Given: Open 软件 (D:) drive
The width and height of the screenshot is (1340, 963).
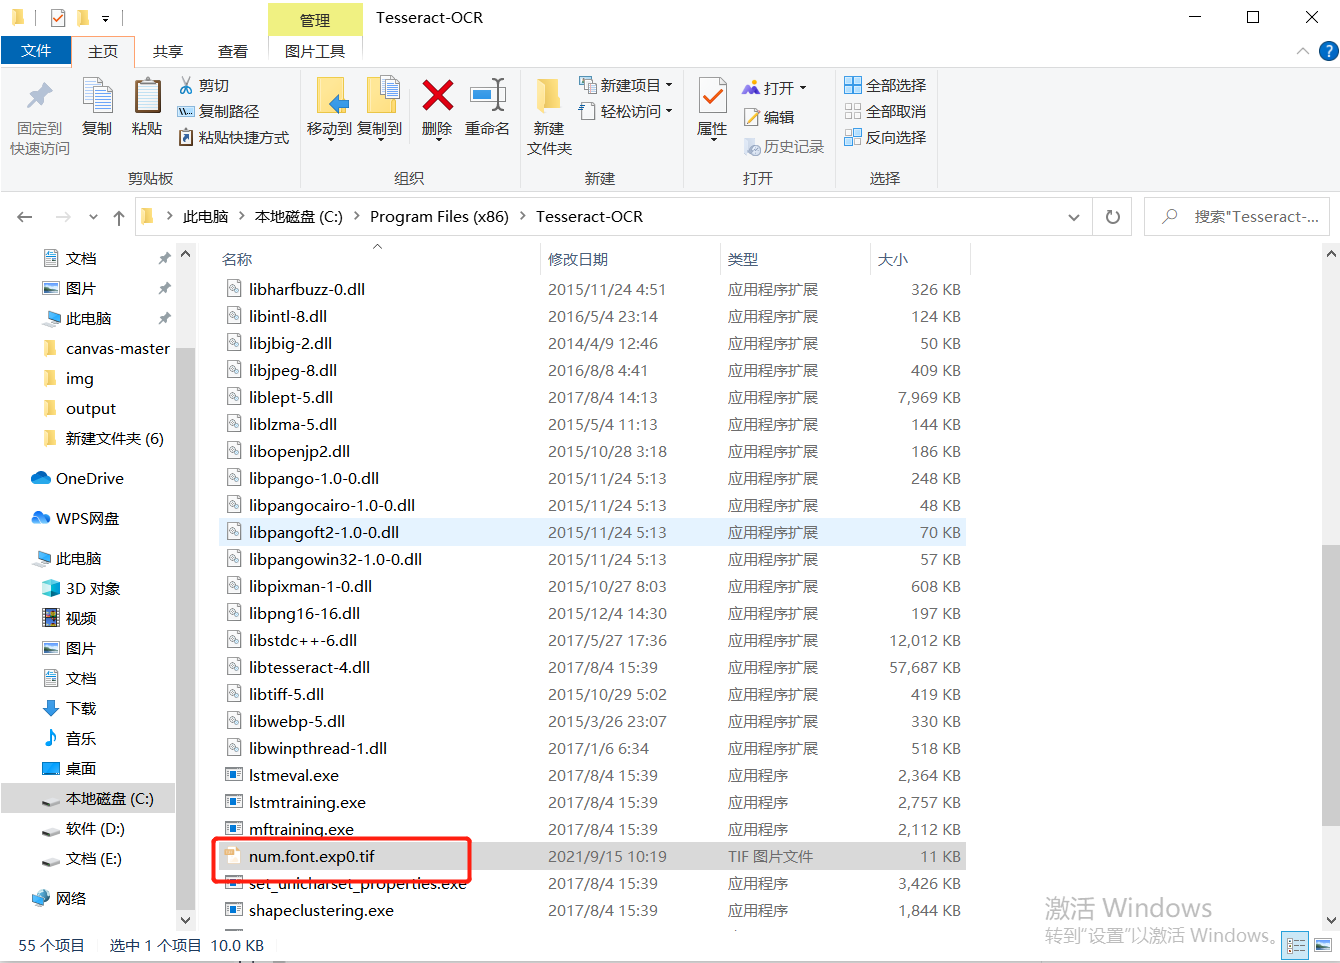Looking at the screenshot, I should pos(83,828).
